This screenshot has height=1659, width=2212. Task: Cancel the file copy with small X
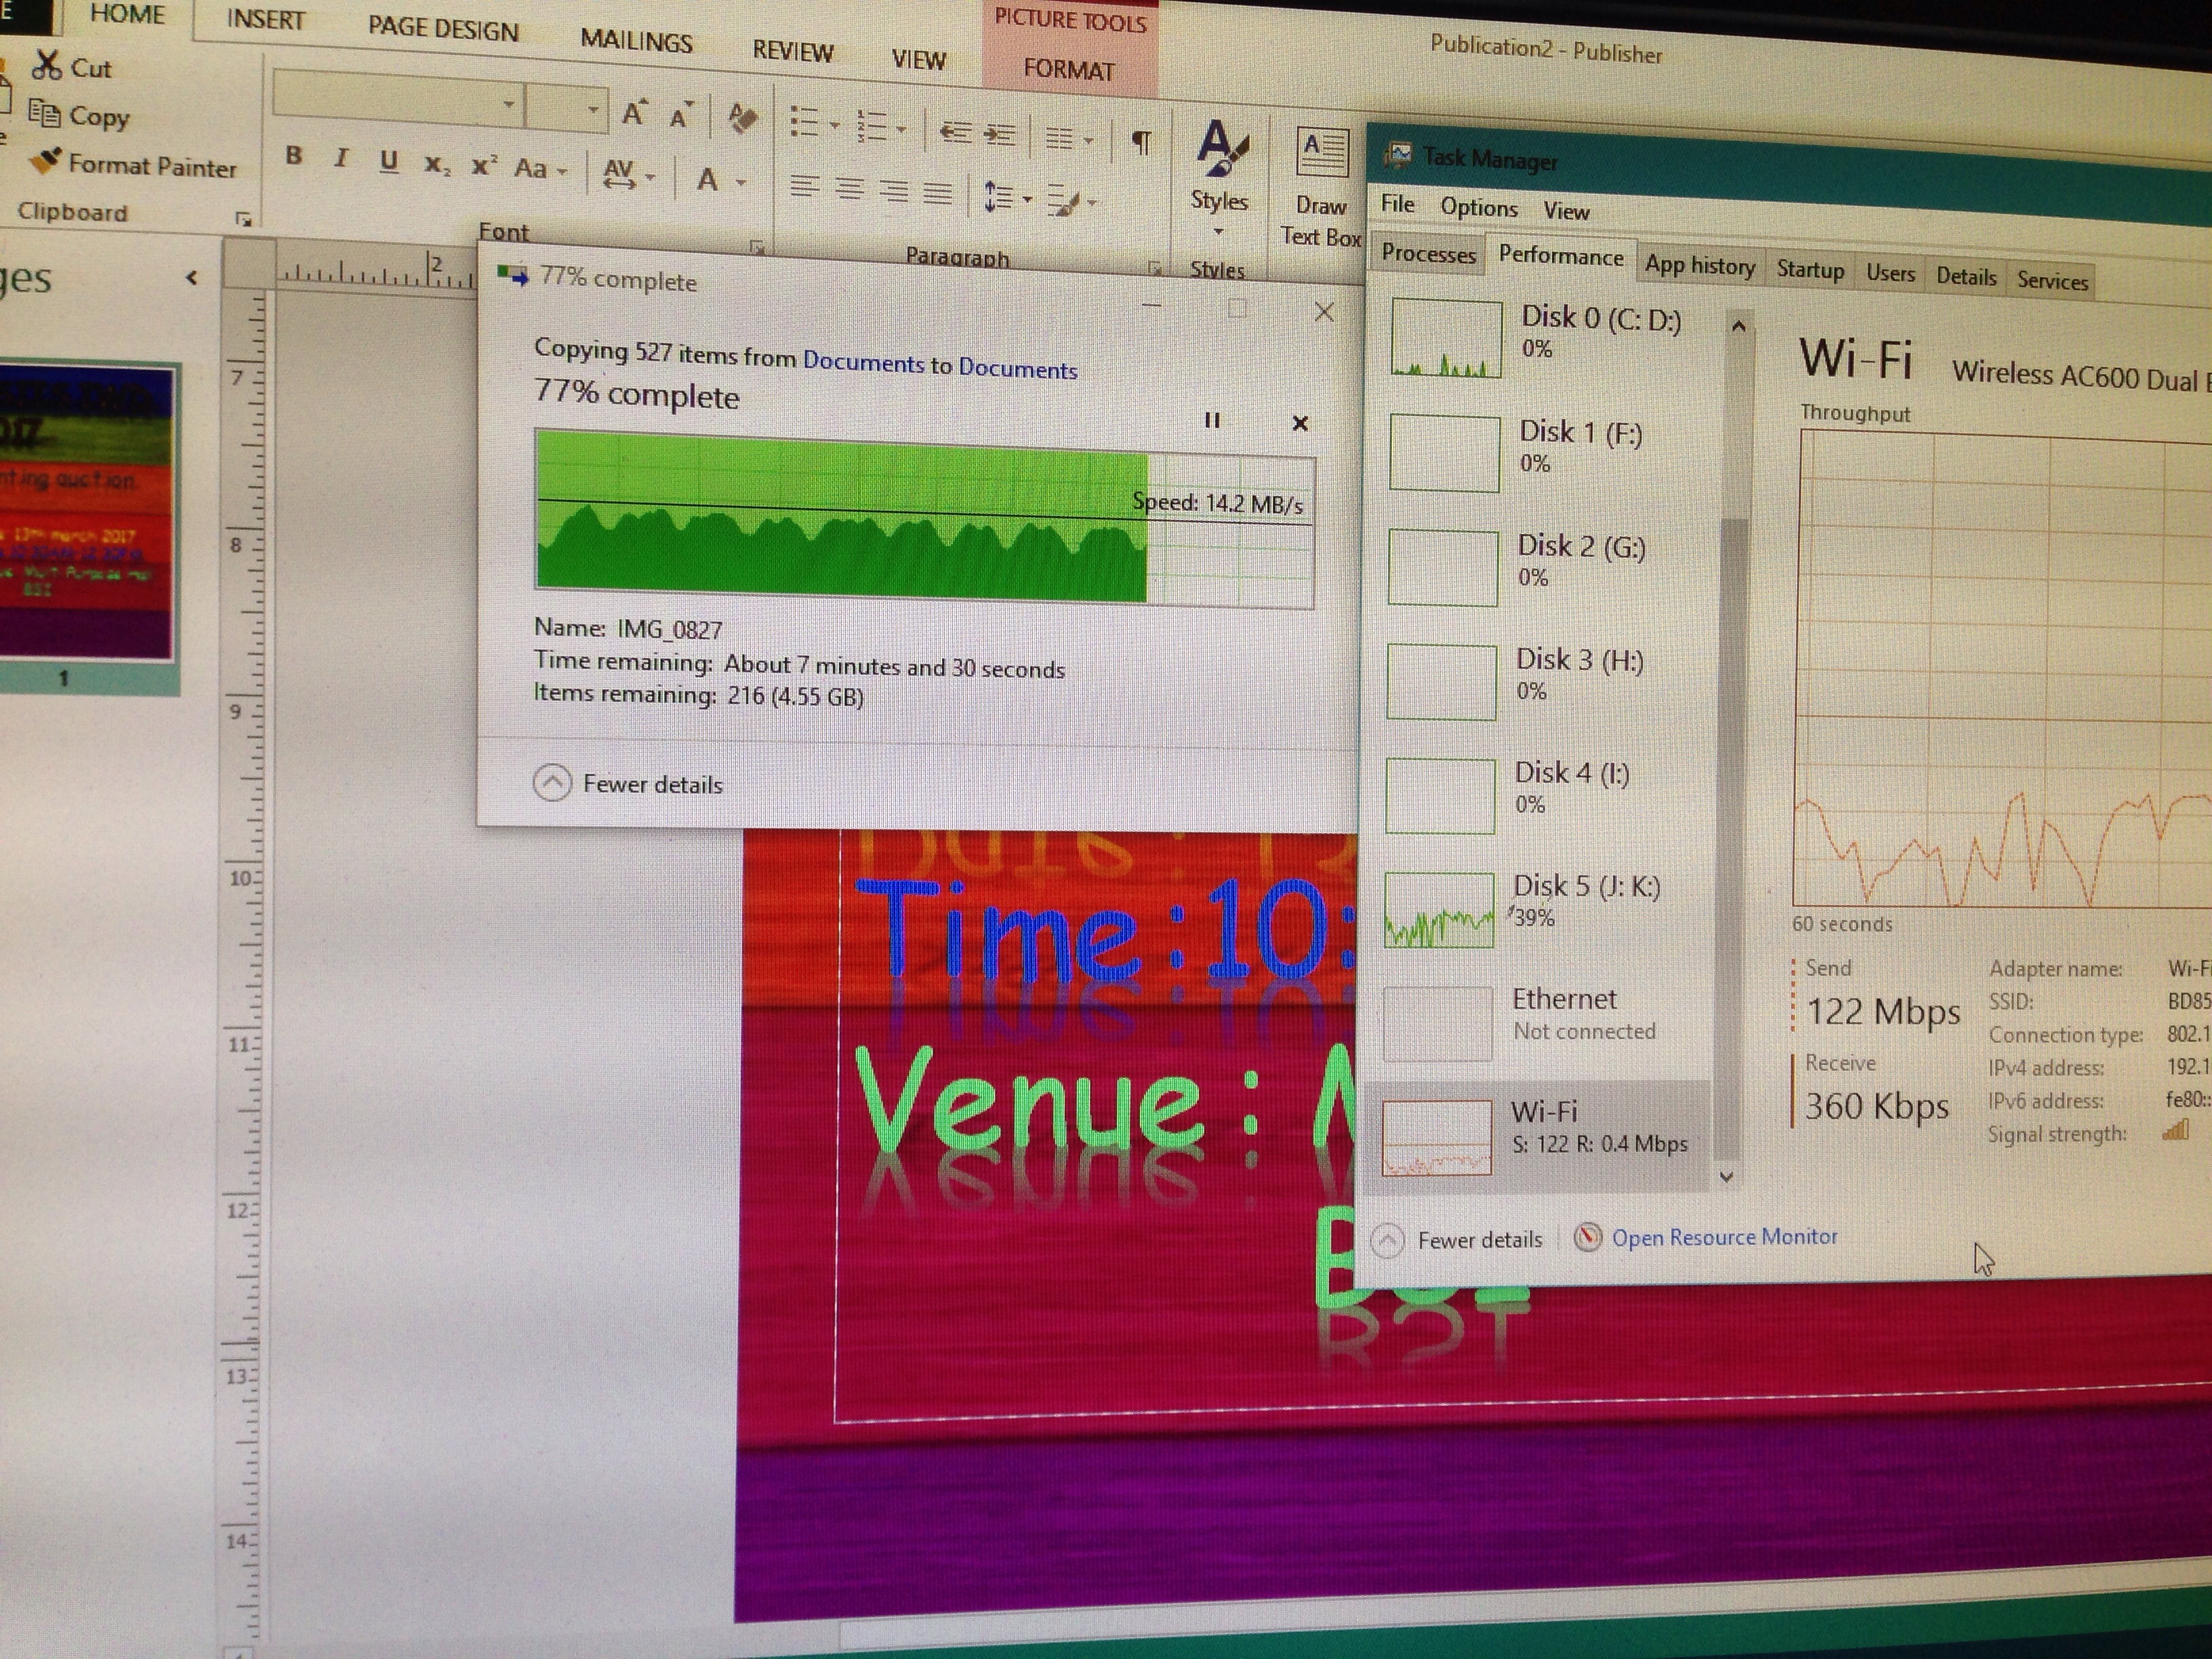[1300, 423]
